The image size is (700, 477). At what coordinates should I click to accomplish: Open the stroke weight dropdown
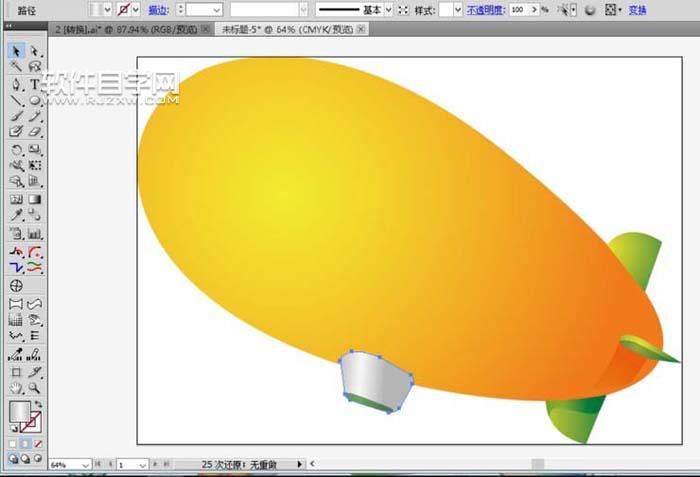click(217, 10)
